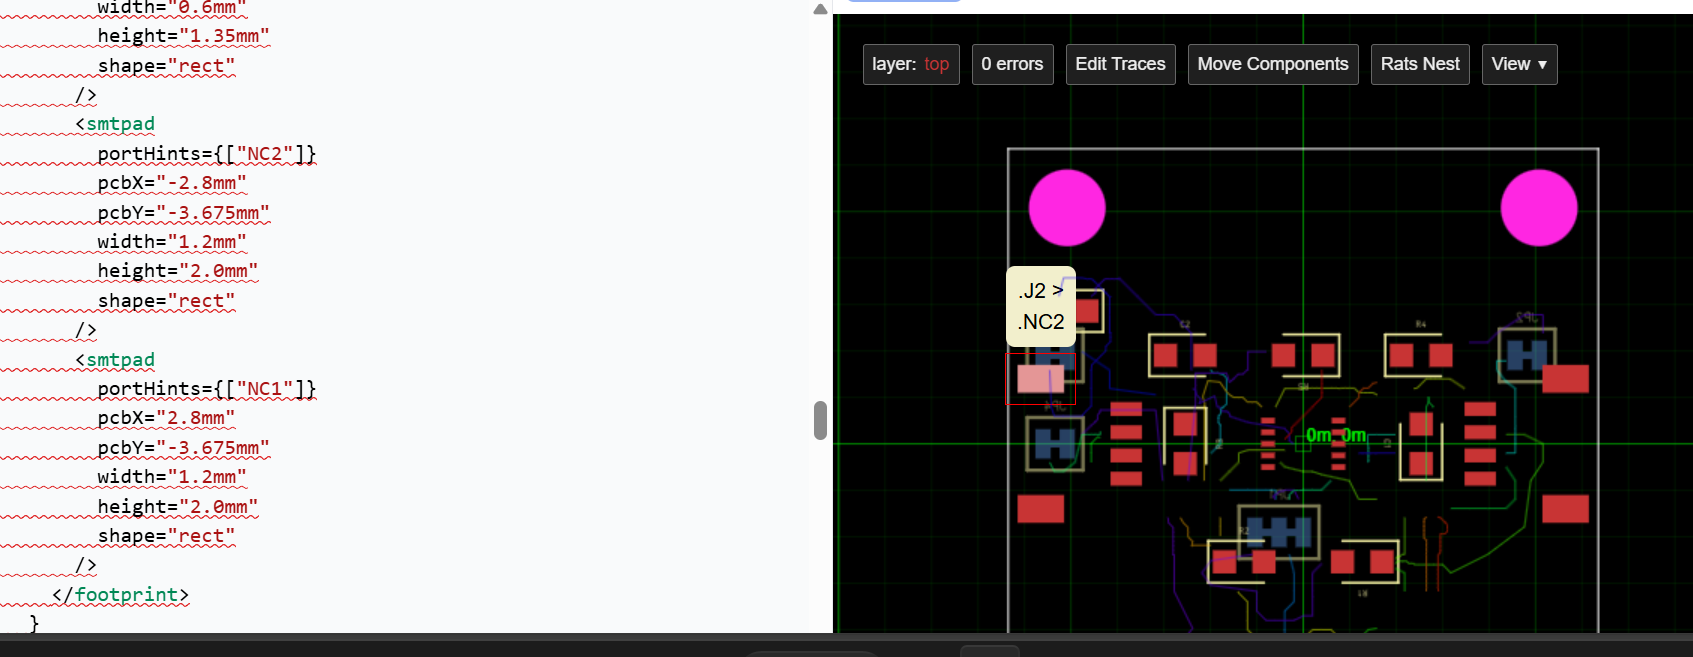Click the 0 errors button

tap(1012, 64)
